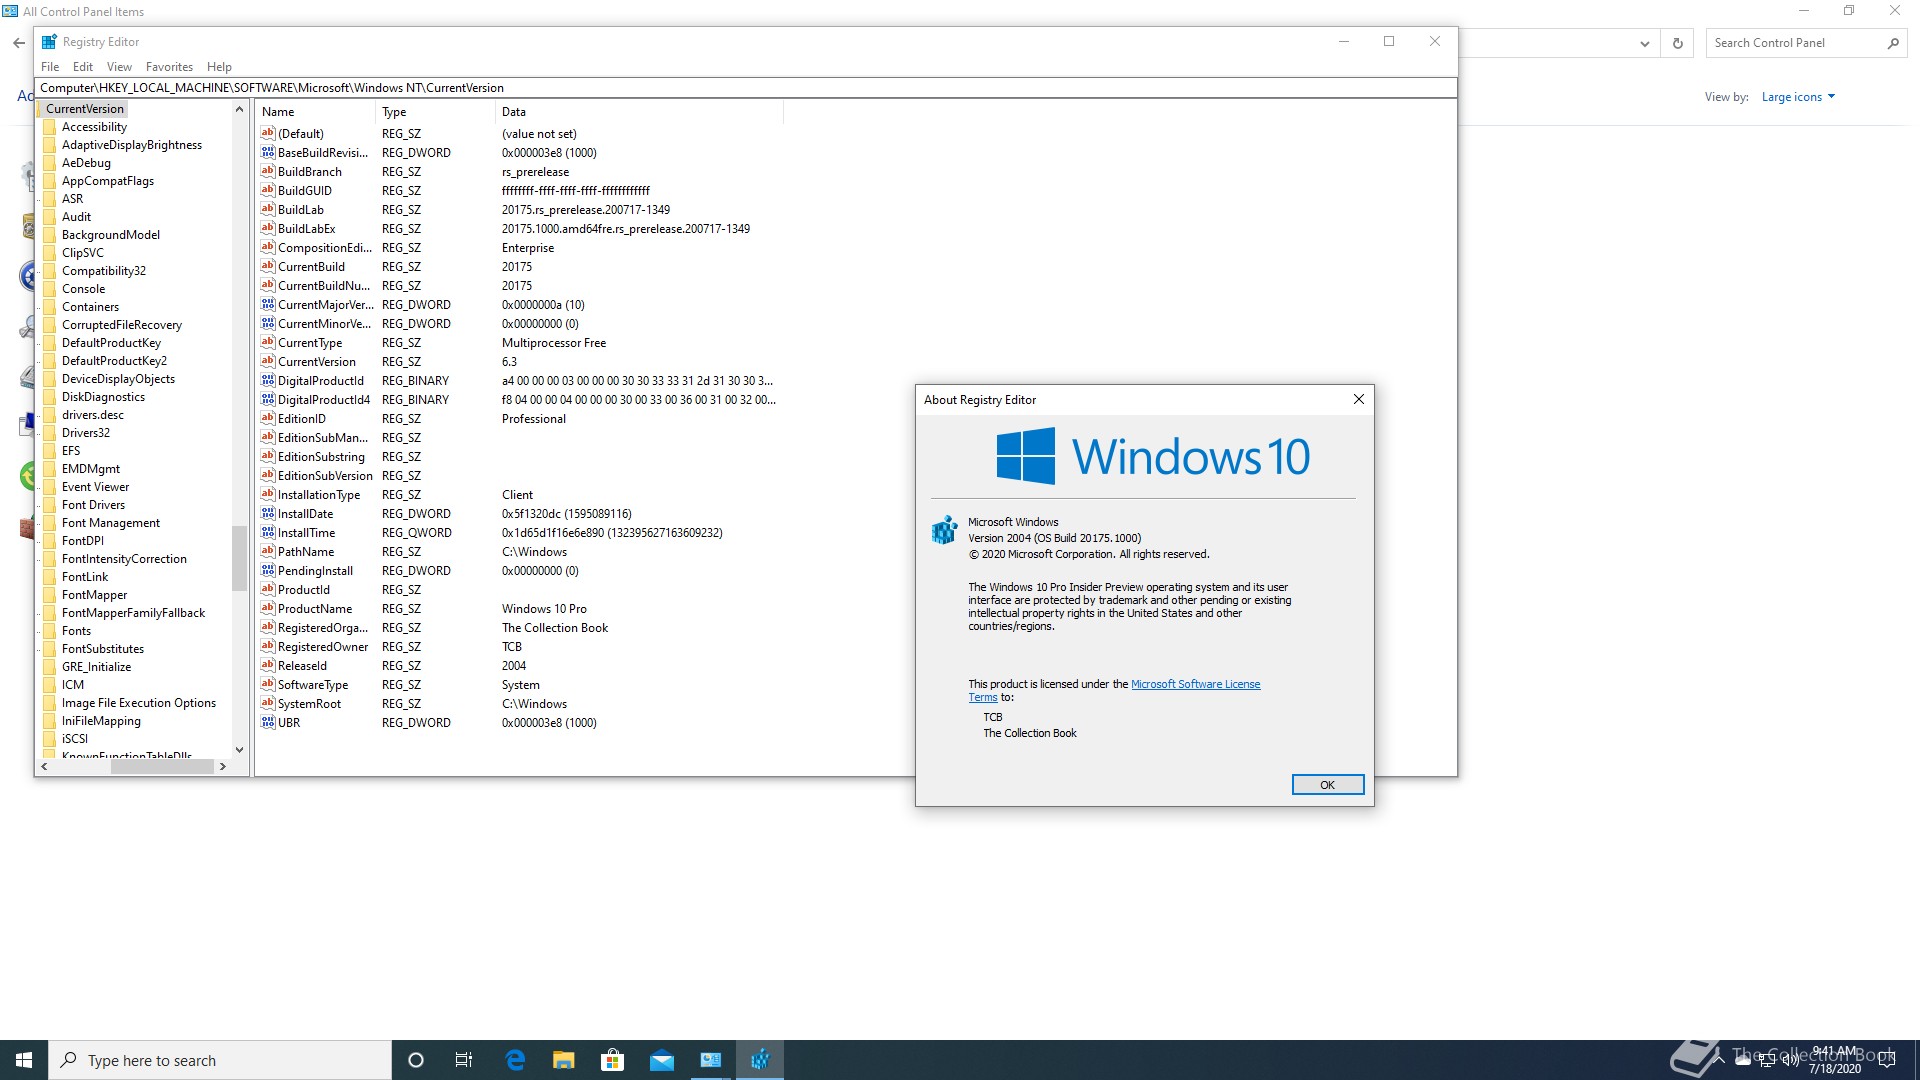Image resolution: width=1920 pixels, height=1080 pixels.
Task: Select the ReleaseId value name
Action: 302,666
